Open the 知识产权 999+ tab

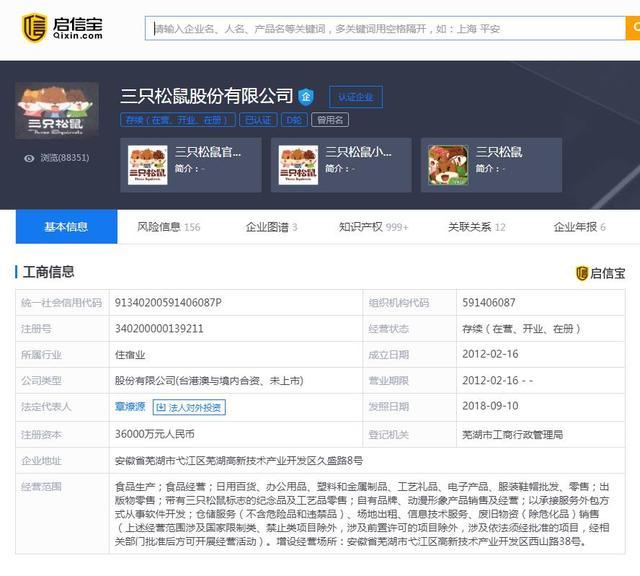(x=373, y=227)
